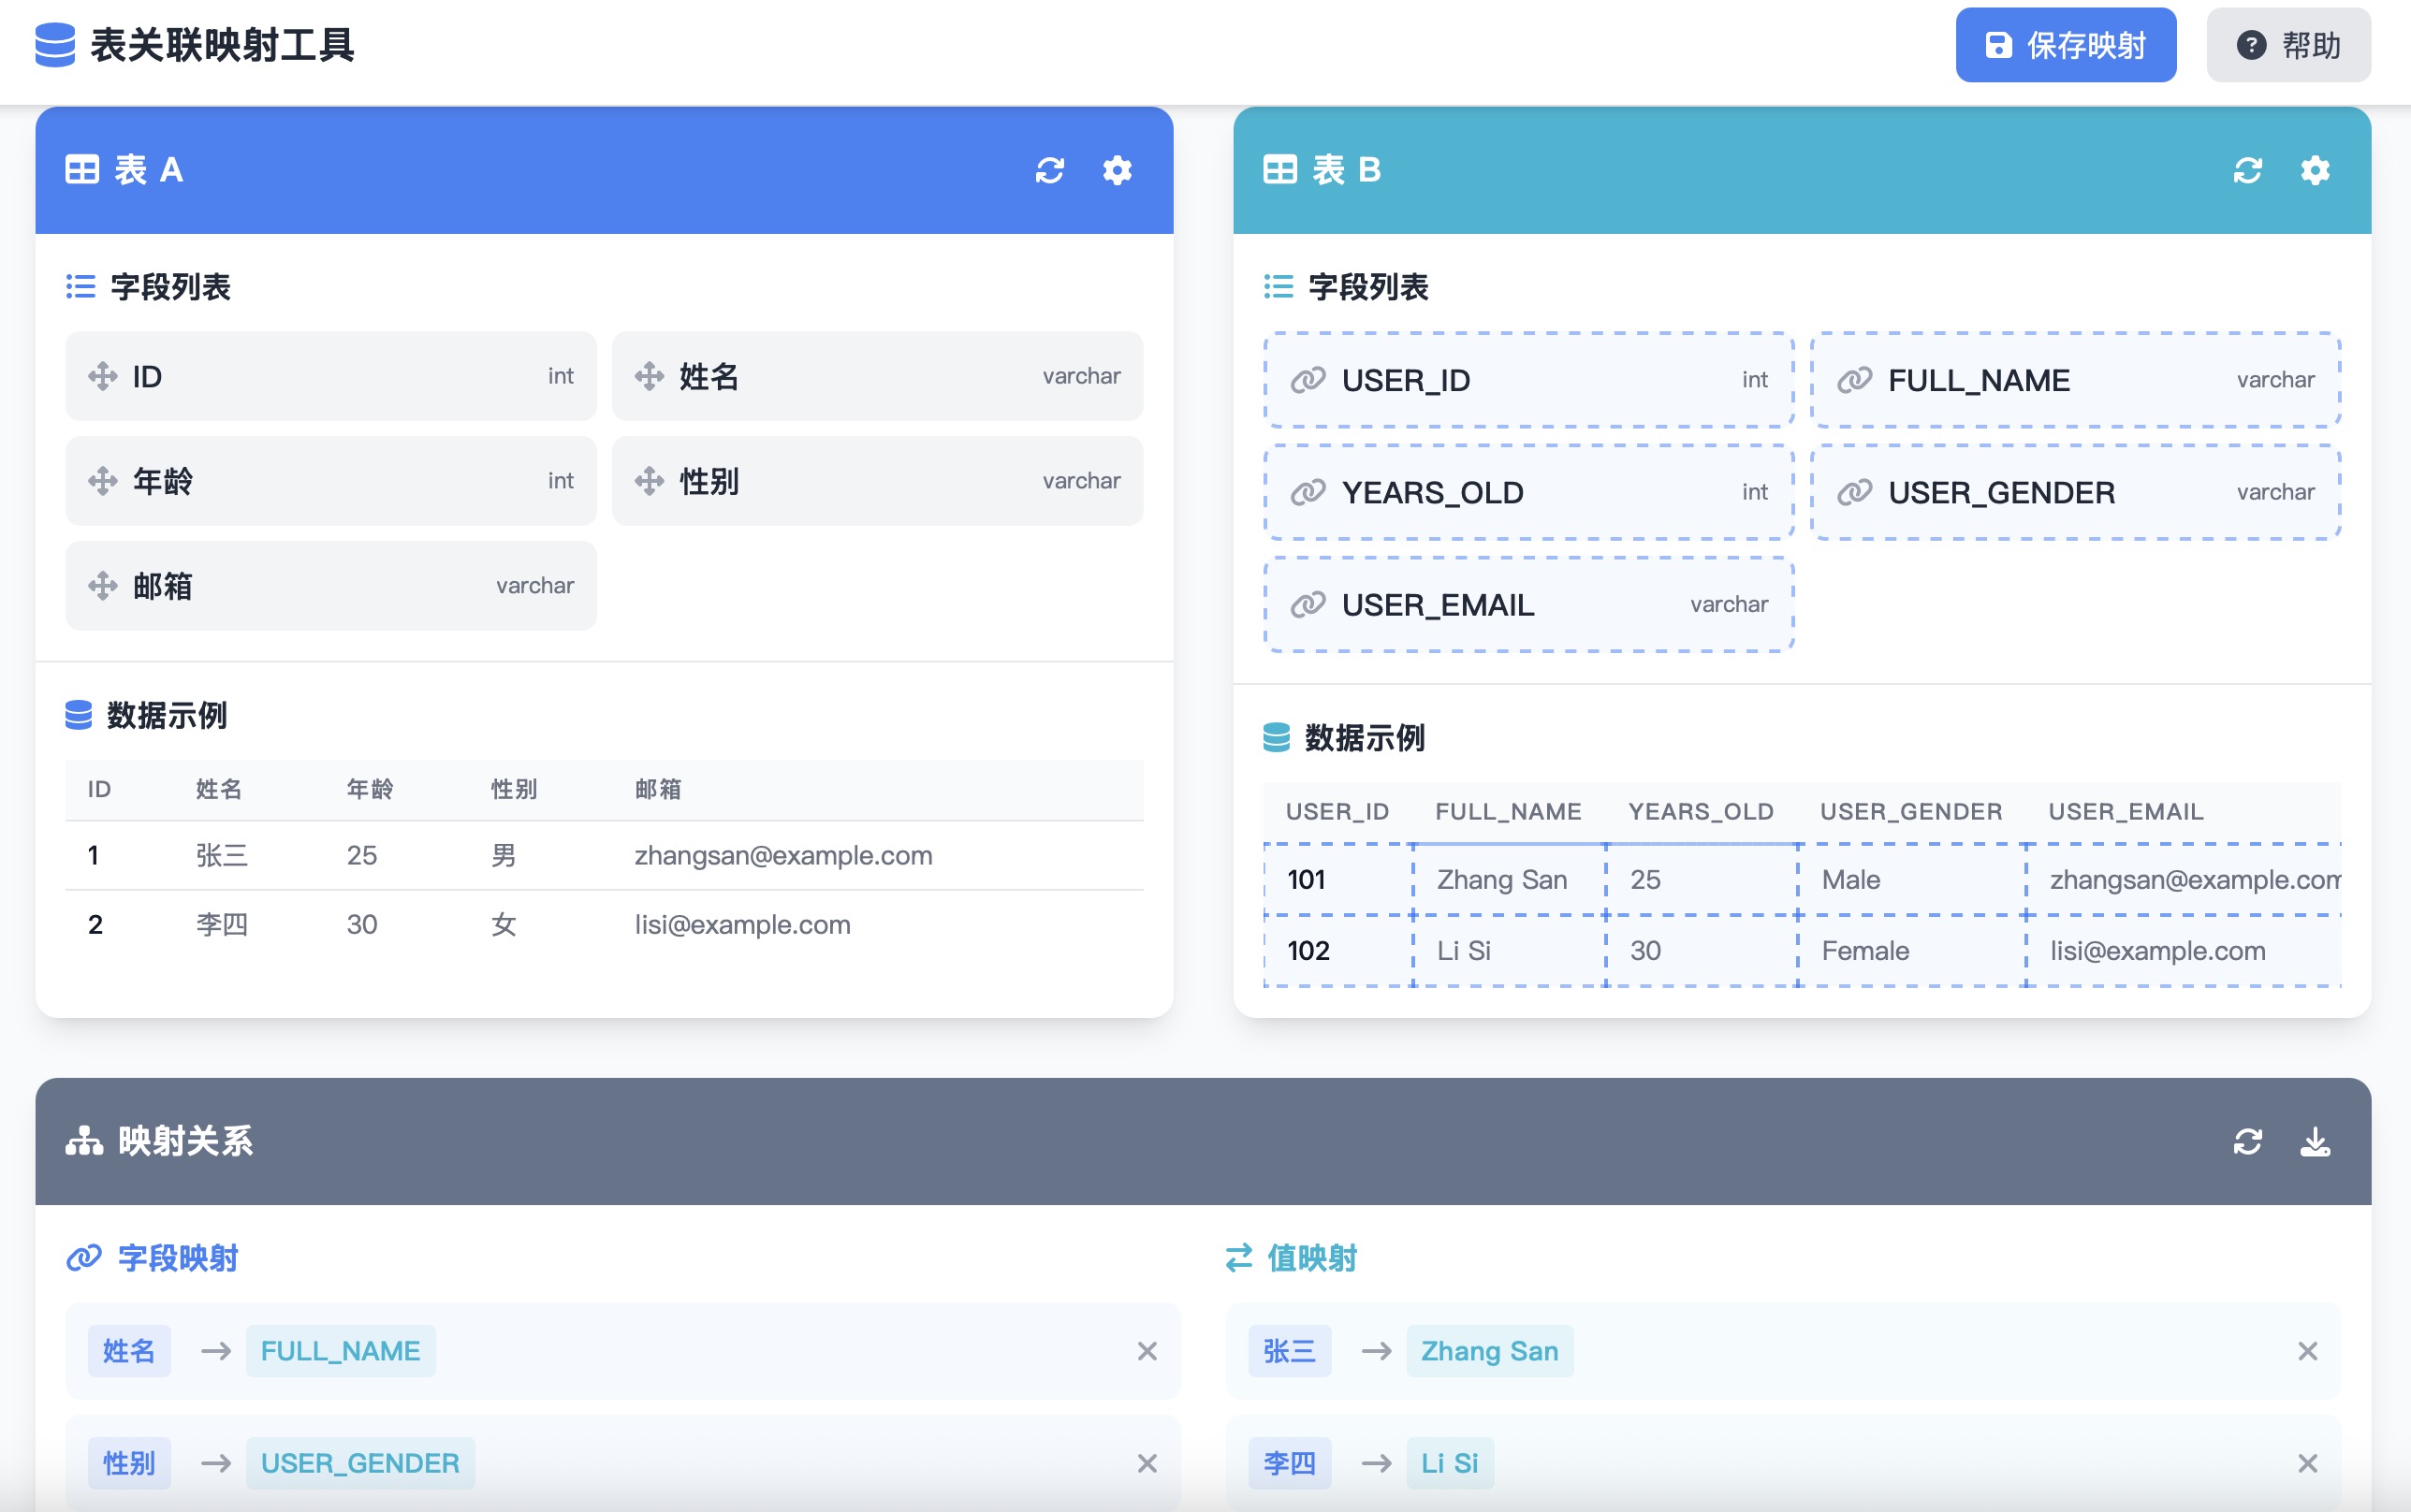
Task: Click the 保存映射 button
Action: 2065,45
